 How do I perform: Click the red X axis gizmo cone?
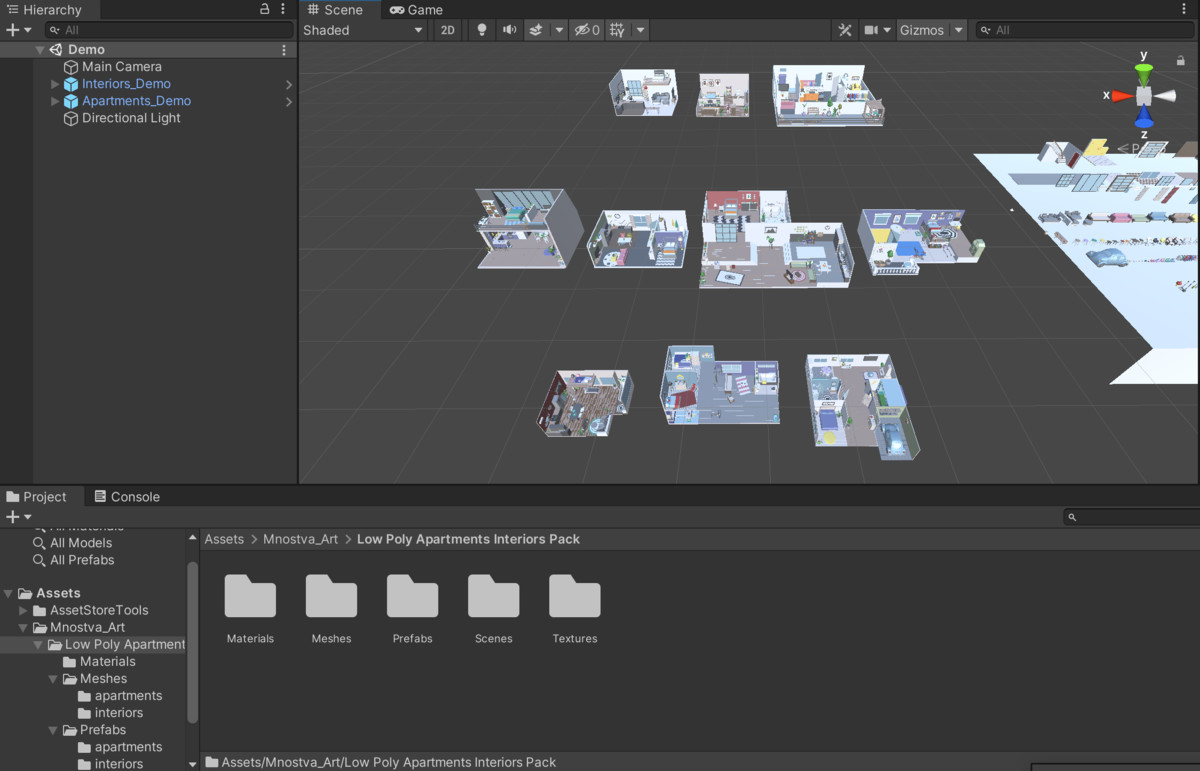pos(1121,96)
